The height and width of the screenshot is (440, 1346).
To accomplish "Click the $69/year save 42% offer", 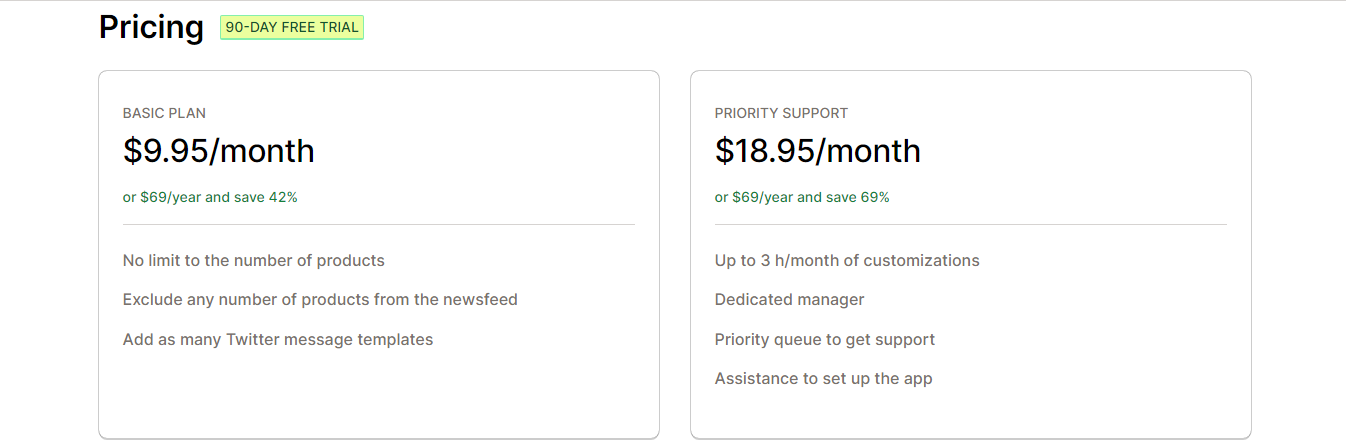I will (x=210, y=197).
